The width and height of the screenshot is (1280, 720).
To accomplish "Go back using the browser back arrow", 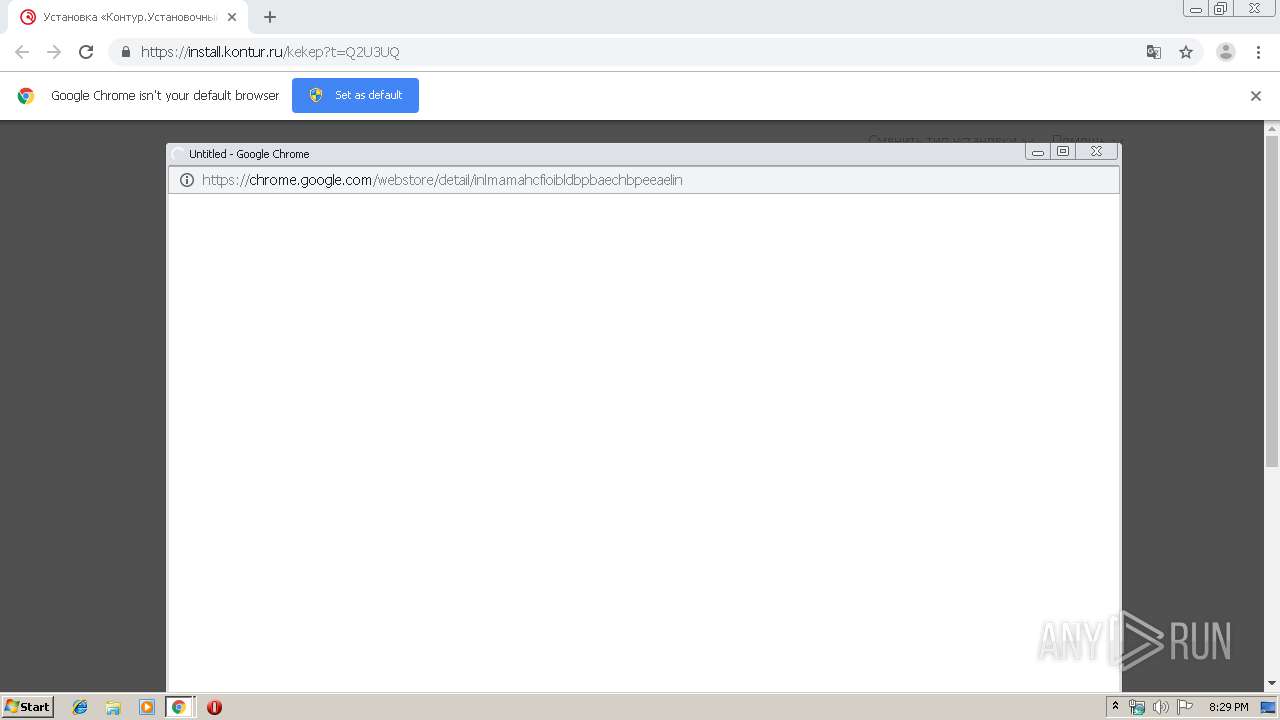I will point(22,52).
